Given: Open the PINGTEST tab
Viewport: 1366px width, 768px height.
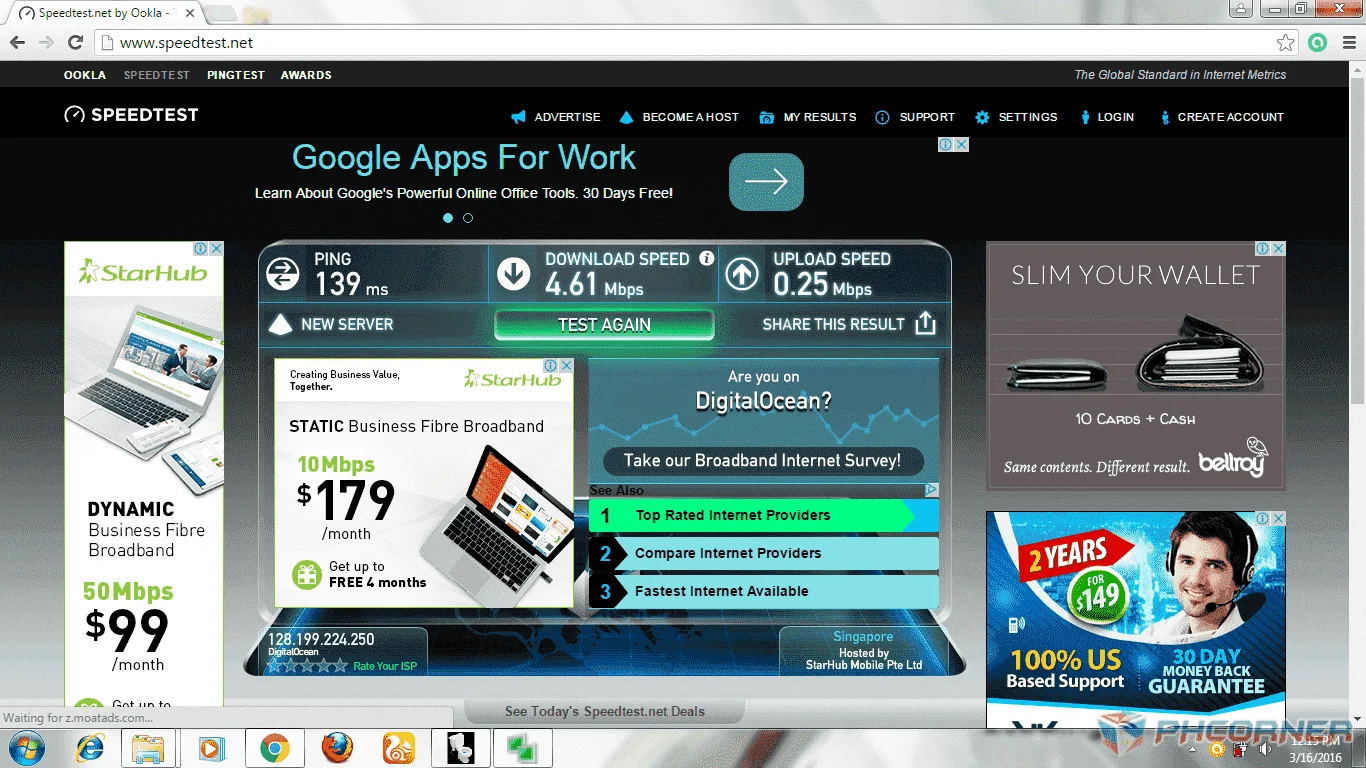Looking at the screenshot, I should click(x=236, y=75).
